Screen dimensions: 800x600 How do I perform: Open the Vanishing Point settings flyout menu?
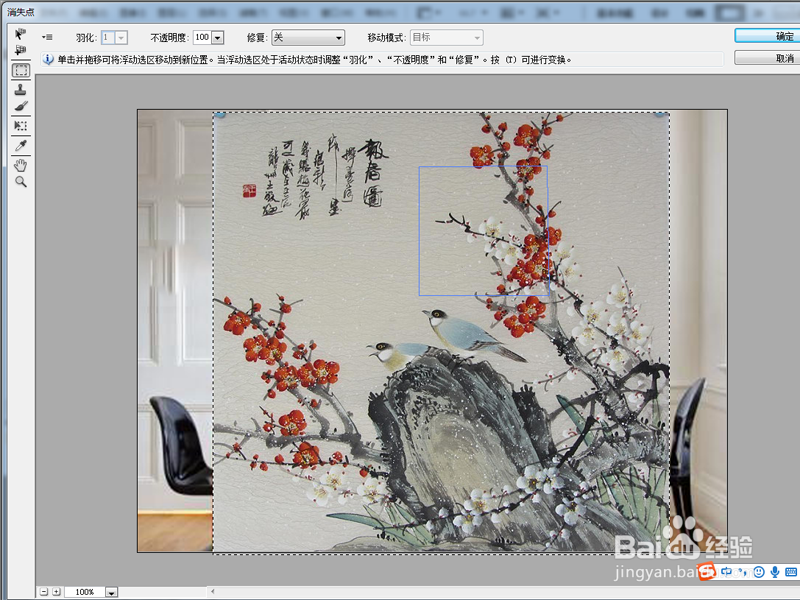[47, 37]
